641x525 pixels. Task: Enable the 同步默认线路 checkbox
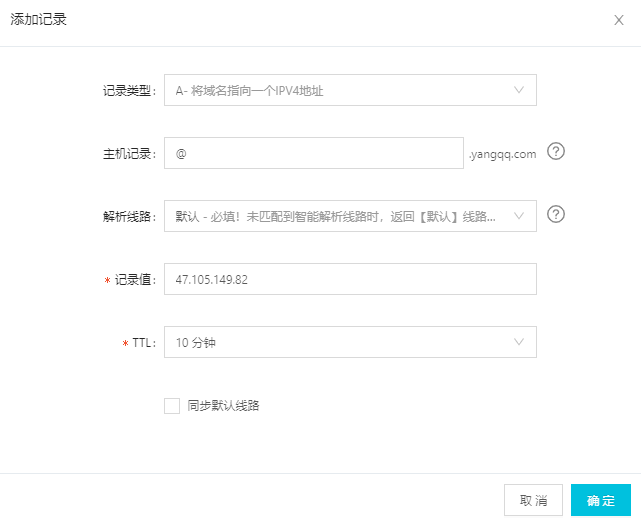tap(172, 406)
